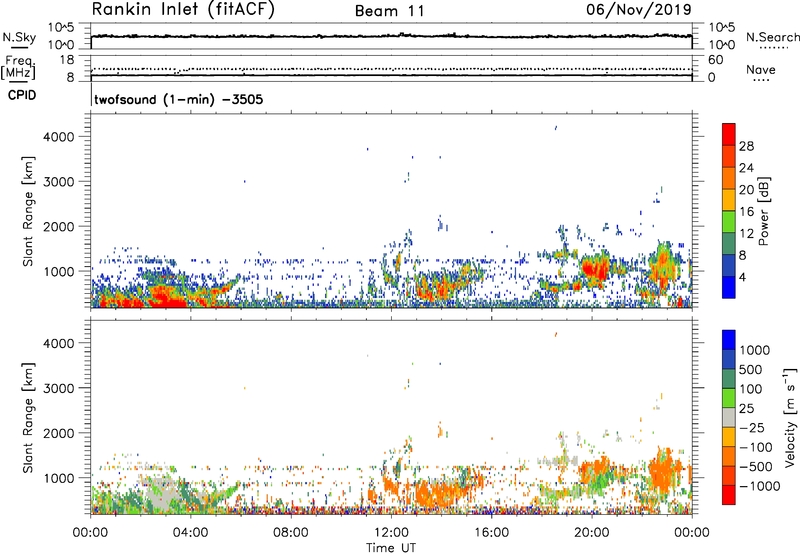The height and width of the screenshot is (554, 800).
Task: Click the date '06/Nov/2019'
Action: click(639, 9)
